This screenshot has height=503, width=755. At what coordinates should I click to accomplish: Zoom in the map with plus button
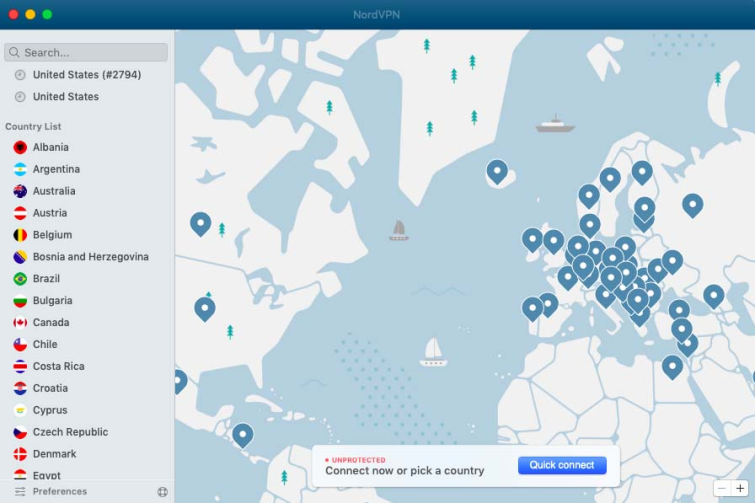[740, 489]
